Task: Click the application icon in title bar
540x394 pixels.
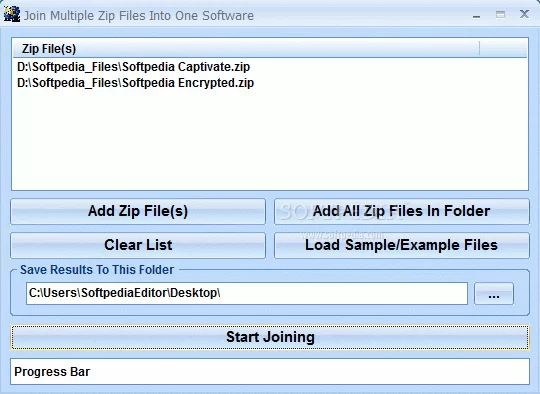Action: point(12,15)
